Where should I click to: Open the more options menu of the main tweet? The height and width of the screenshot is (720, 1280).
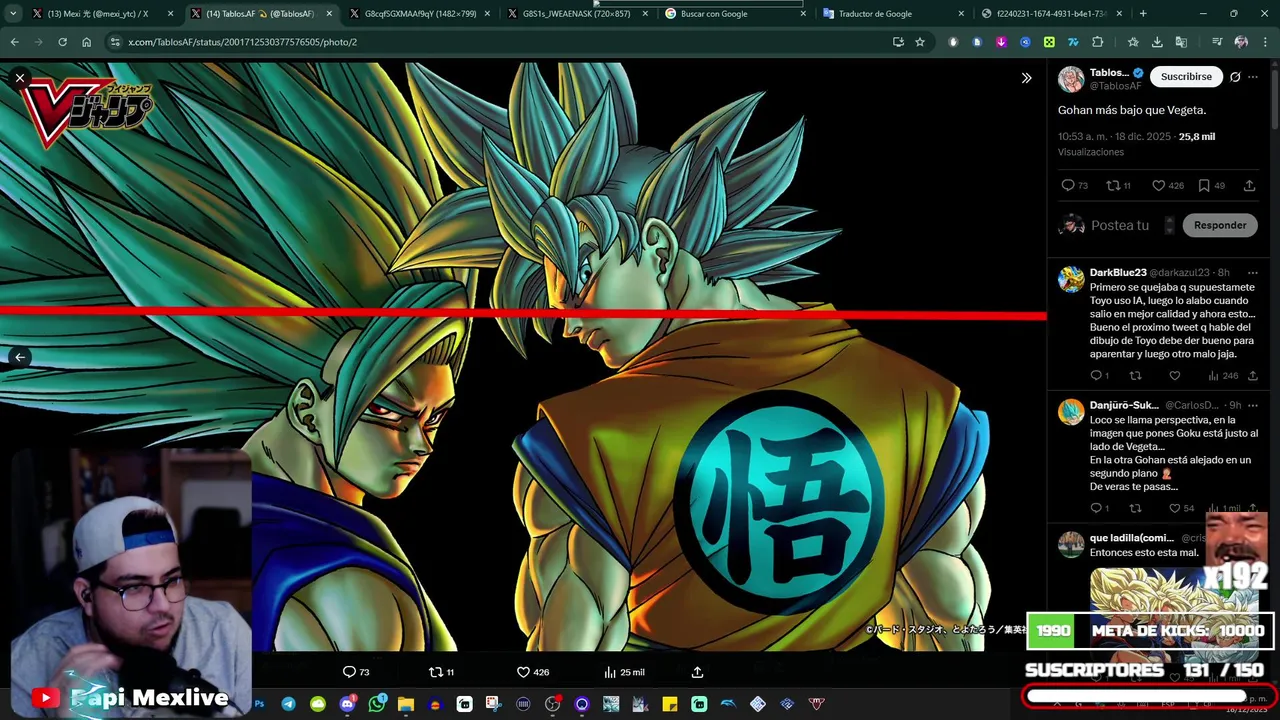[x=1253, y=77]
